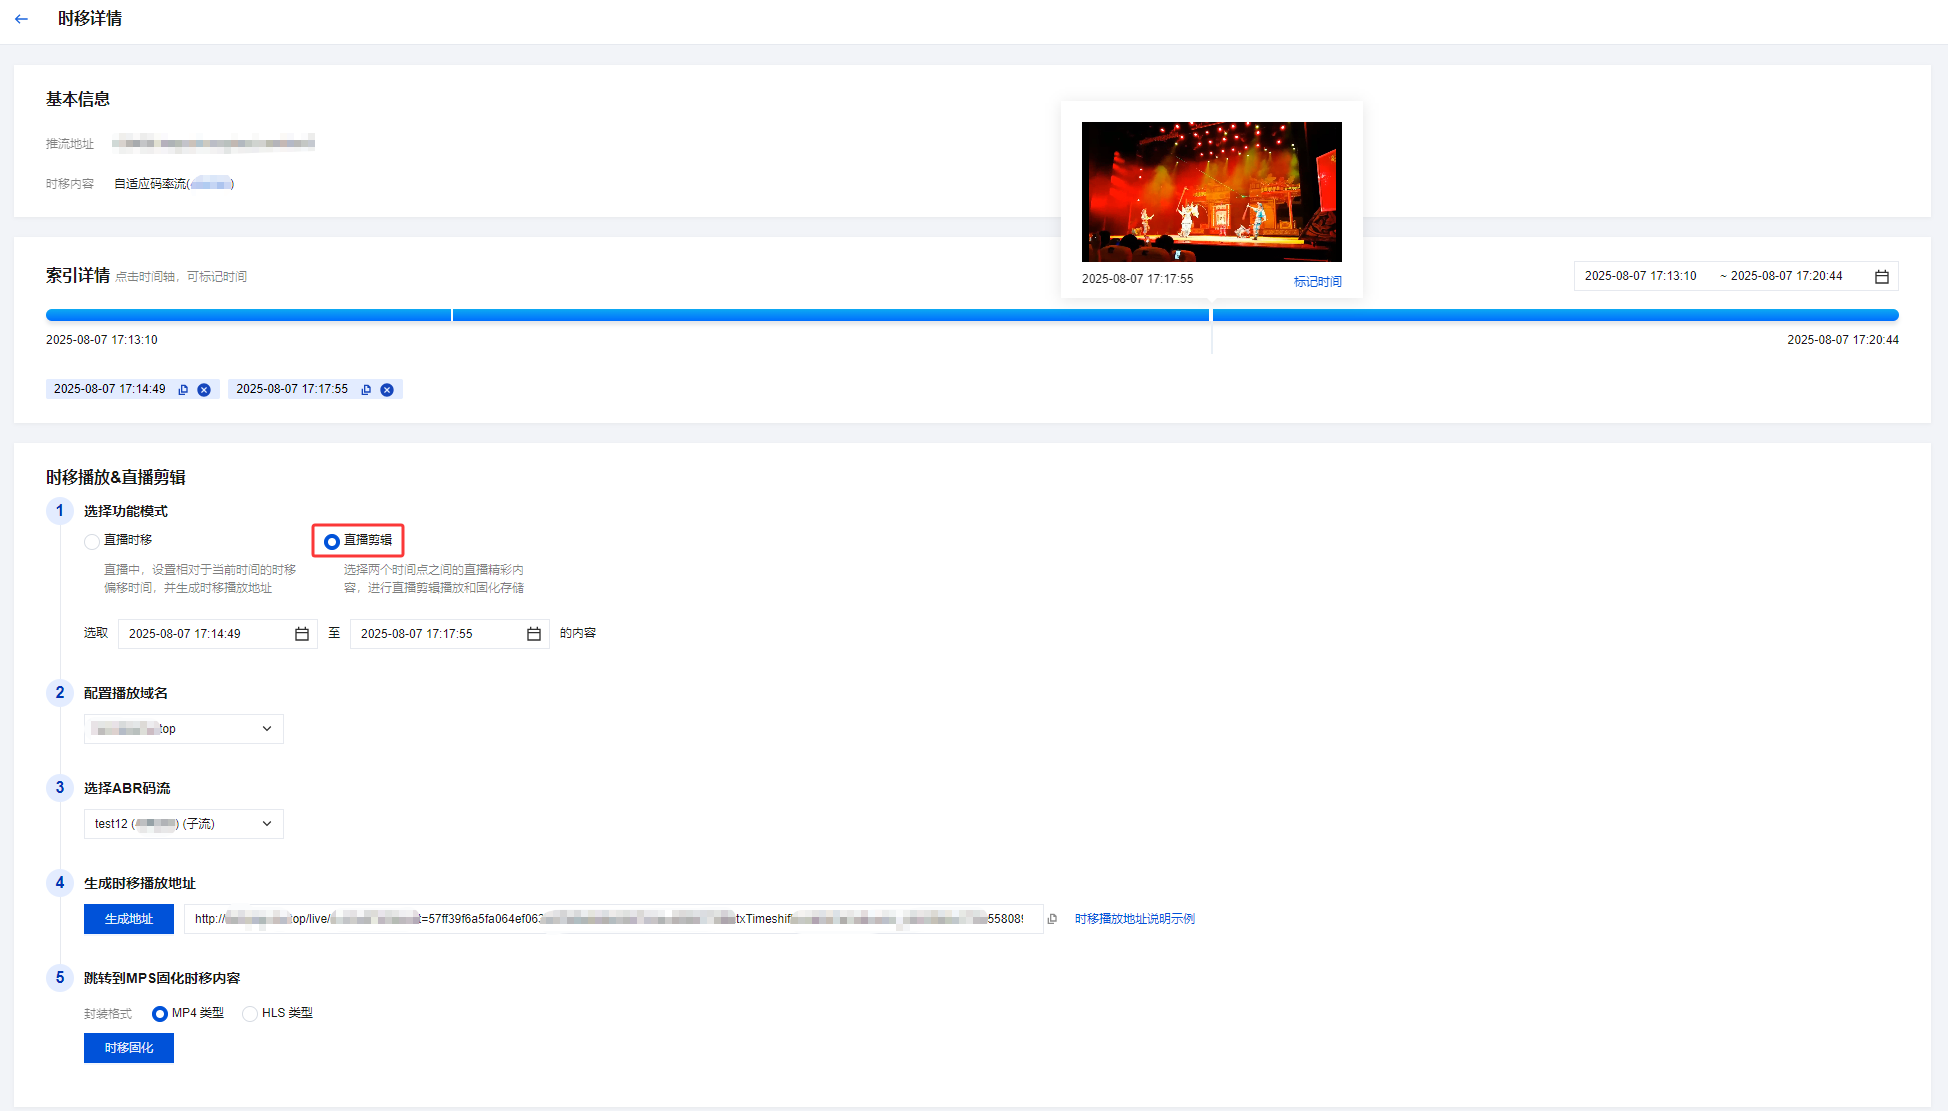Screen dimensions: 1948x1111
Task: Select the 直播剪辑 mode radio button
Action: click(x=332, y=541)
